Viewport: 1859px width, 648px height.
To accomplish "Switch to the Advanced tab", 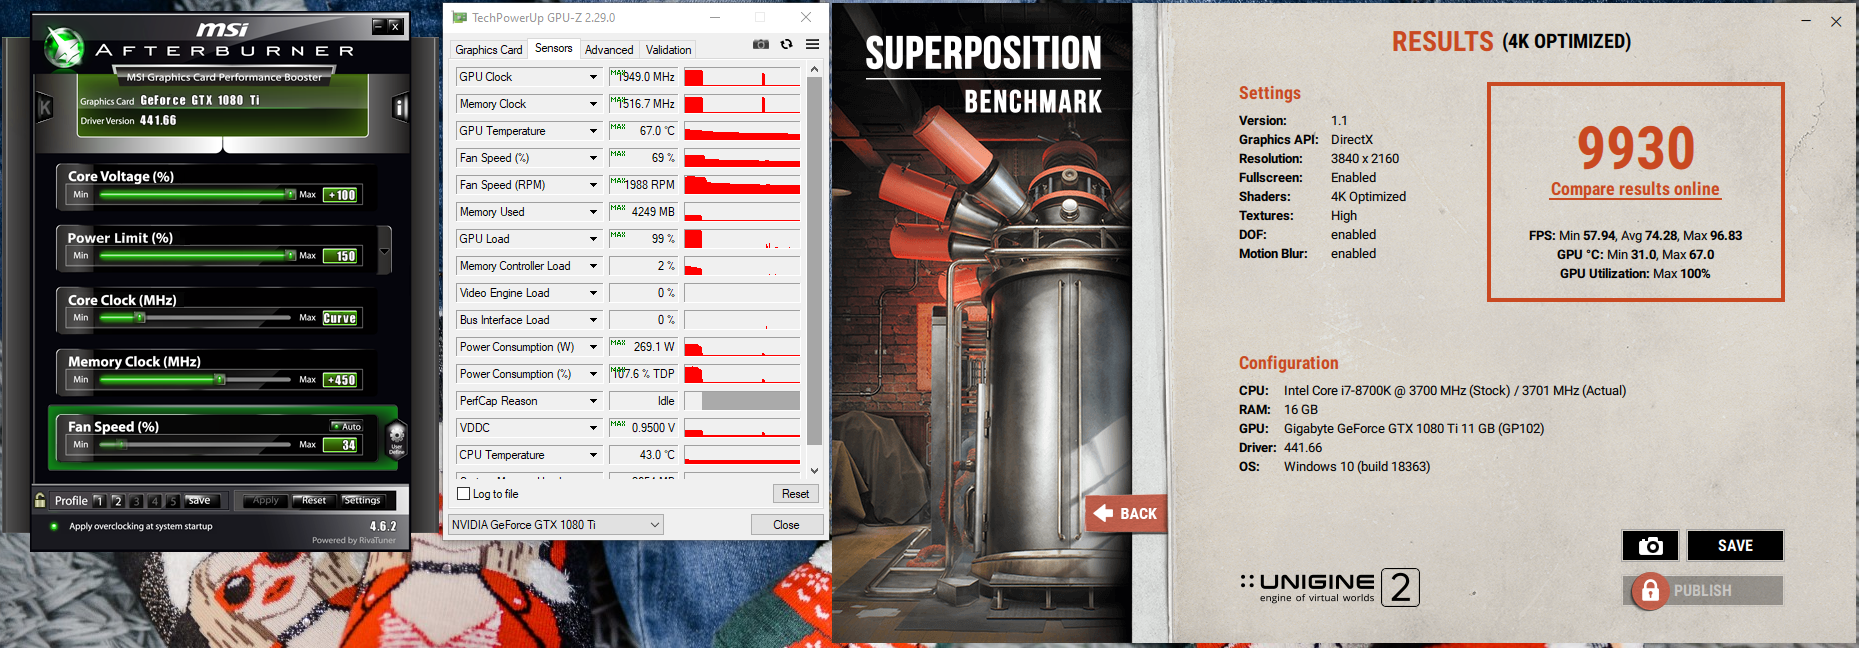I will [x=609, y=50].
